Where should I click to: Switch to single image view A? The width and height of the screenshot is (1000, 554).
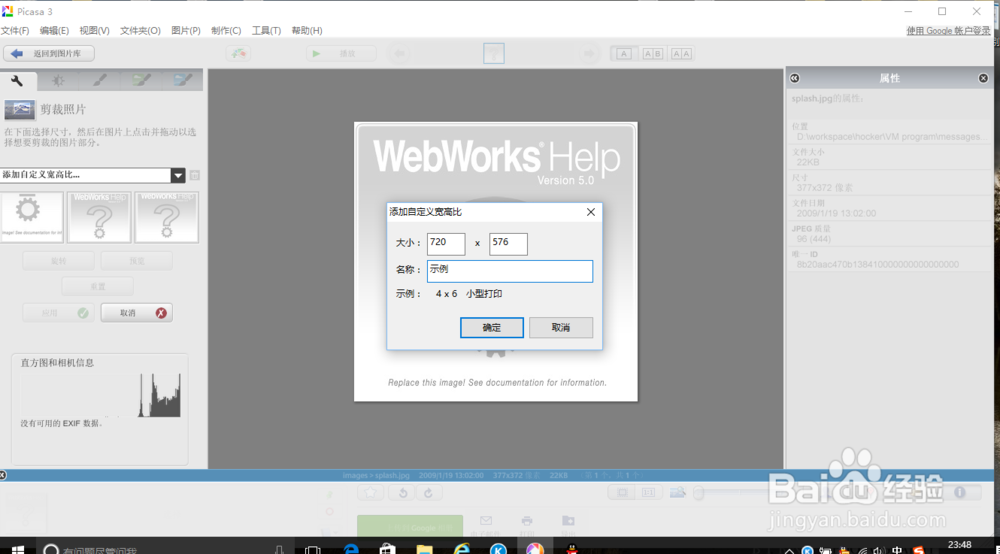[x=624, y=54]
